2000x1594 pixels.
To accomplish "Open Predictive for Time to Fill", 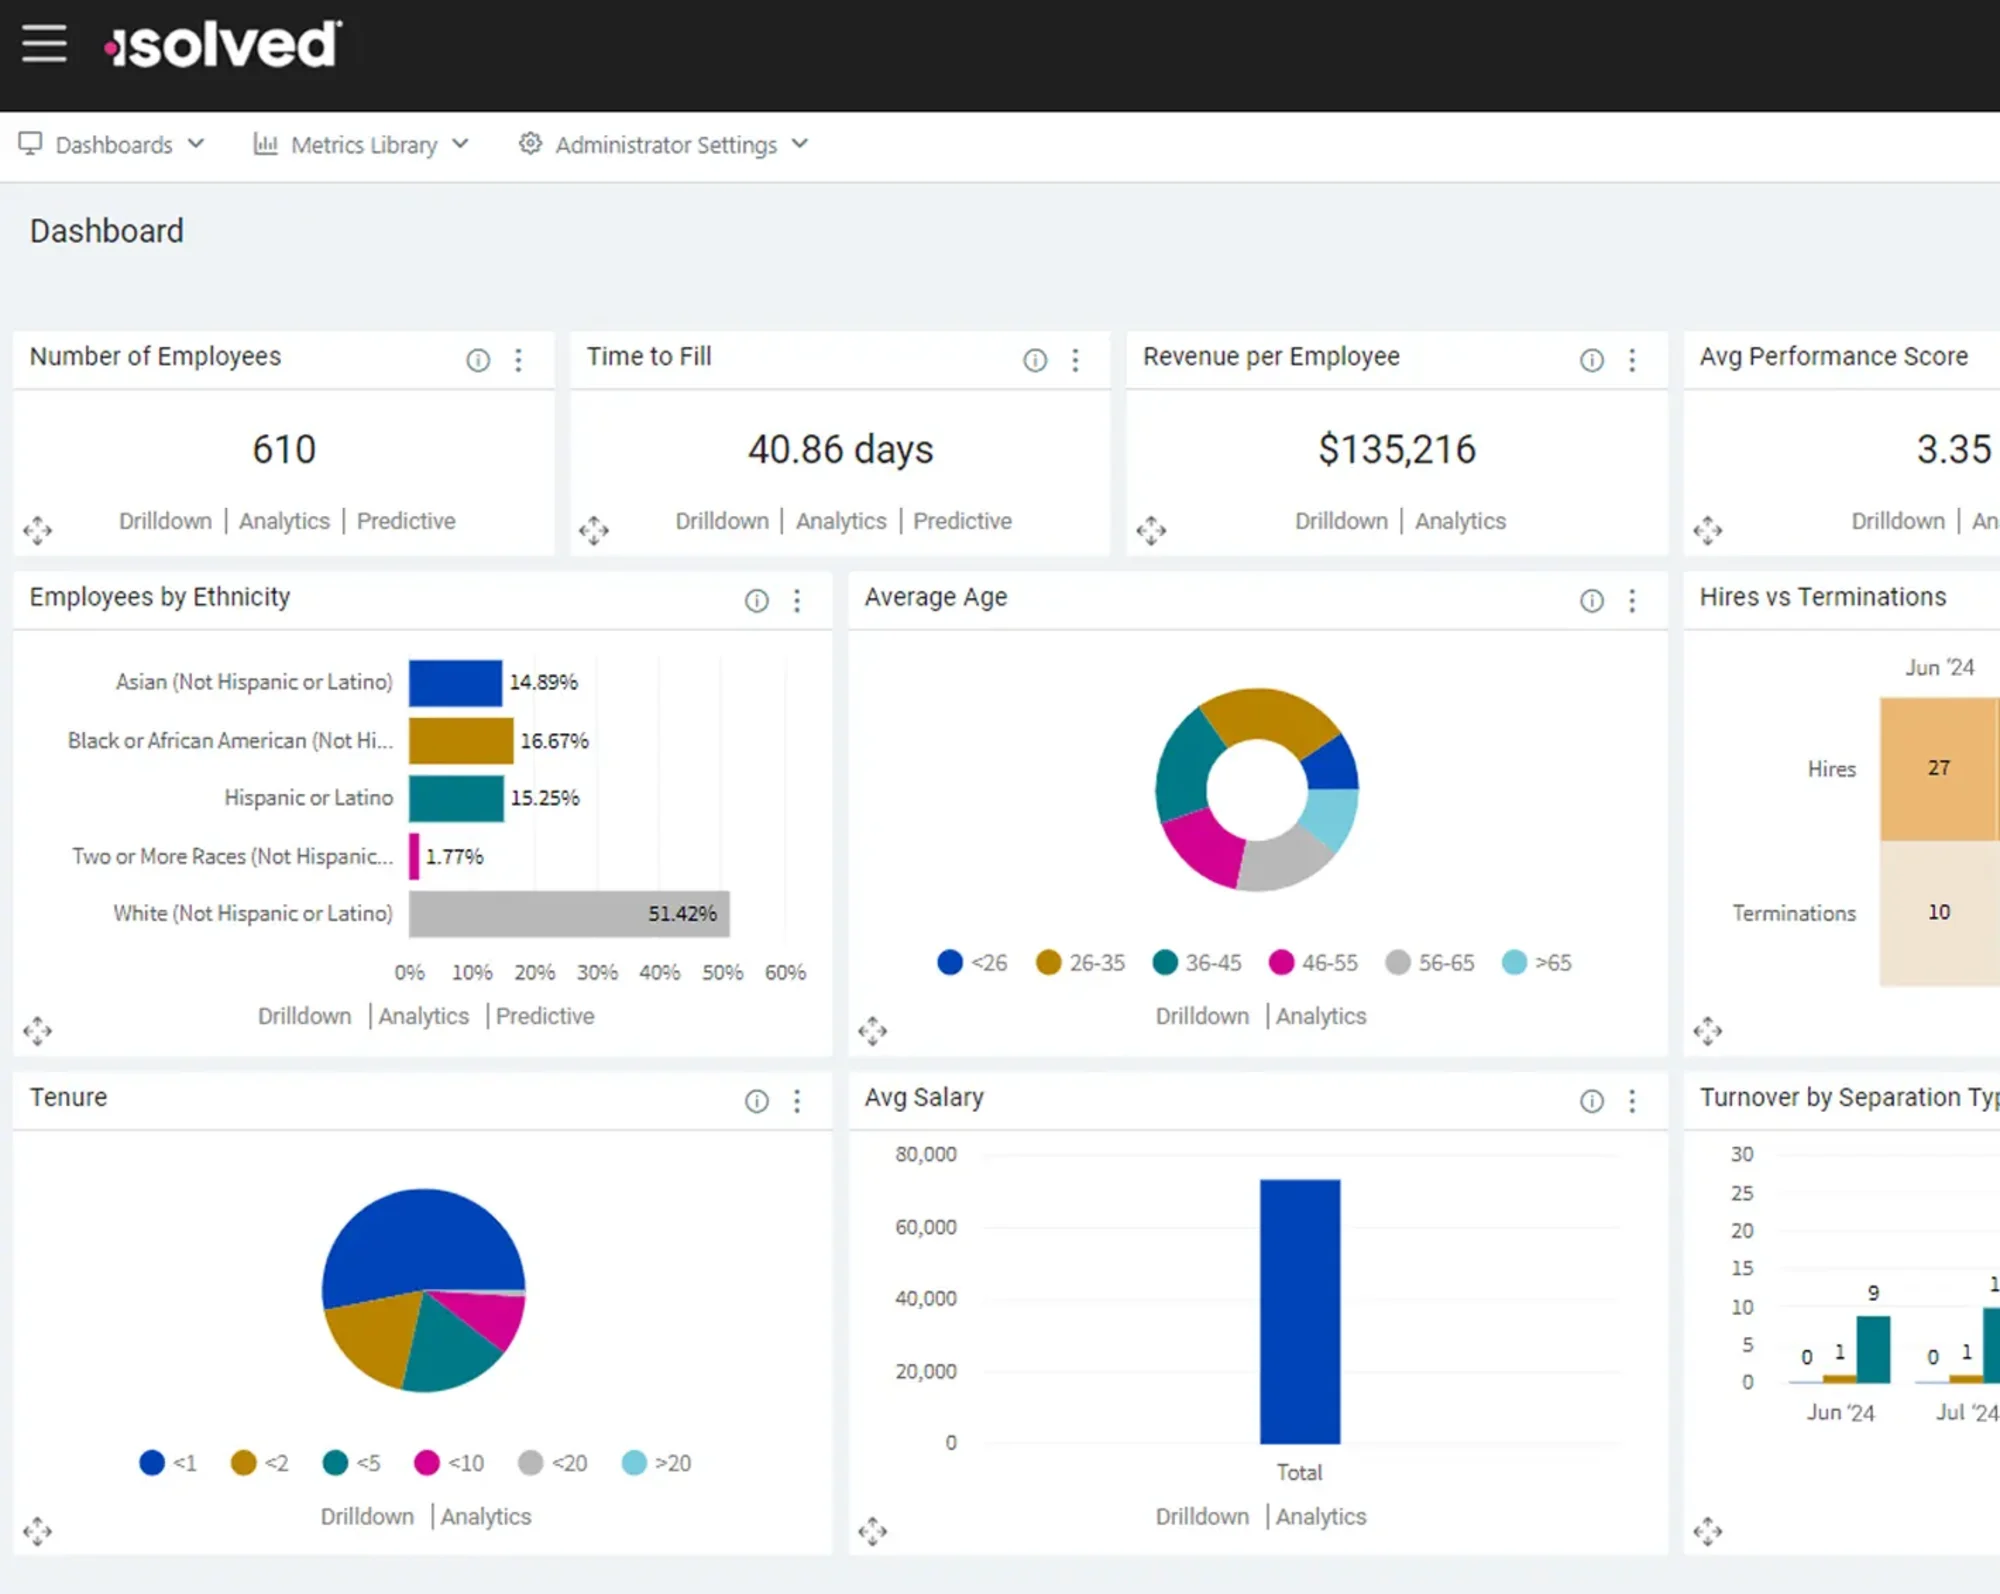I will click(962, 521).
